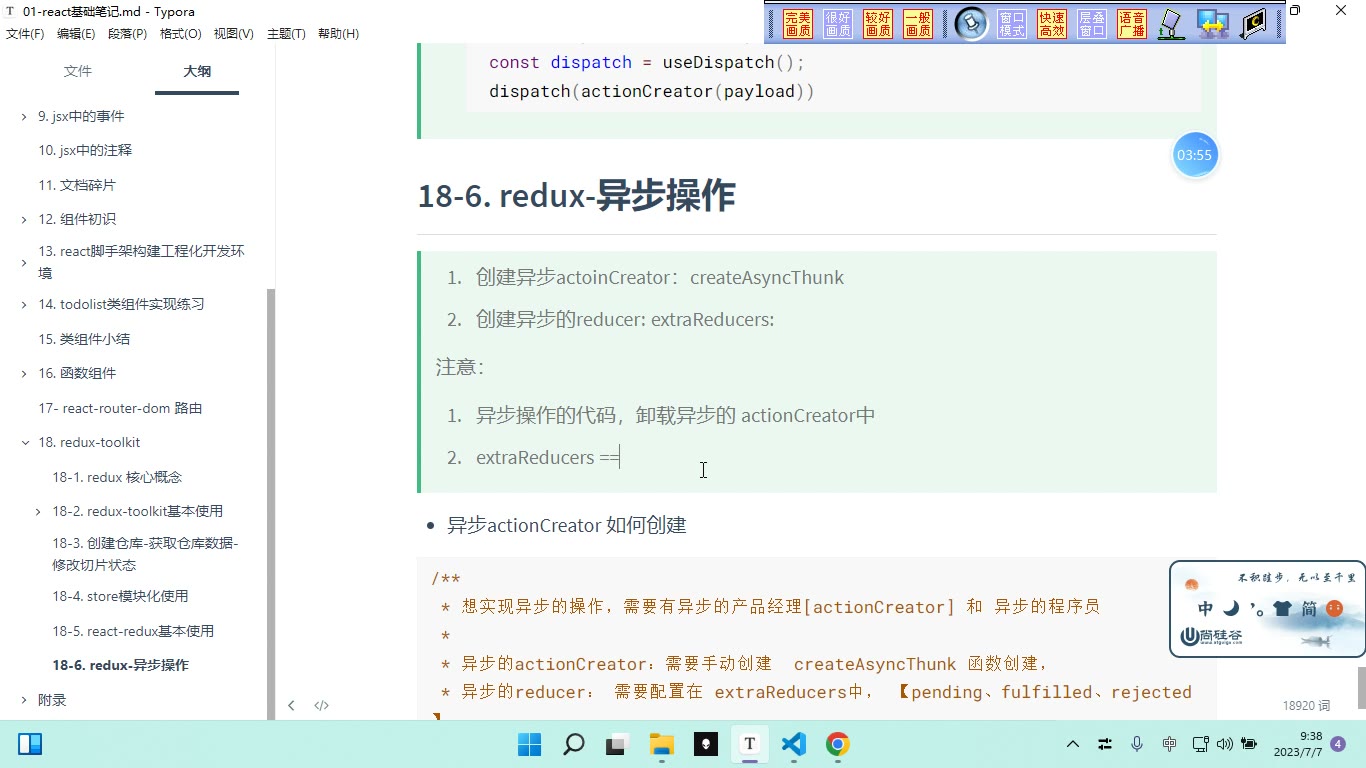1366x768 pixels.
Task: Expand the 16. 函数组件 outline item
Action: pyautogui.click(x=25, y=373)
